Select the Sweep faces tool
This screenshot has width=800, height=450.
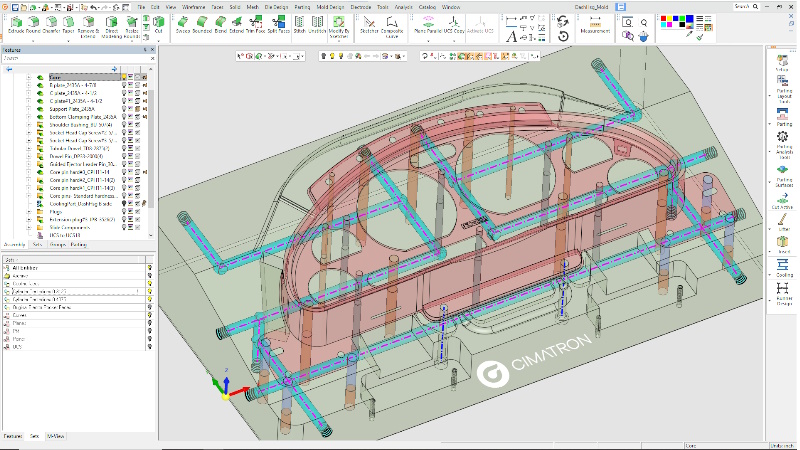183,24
